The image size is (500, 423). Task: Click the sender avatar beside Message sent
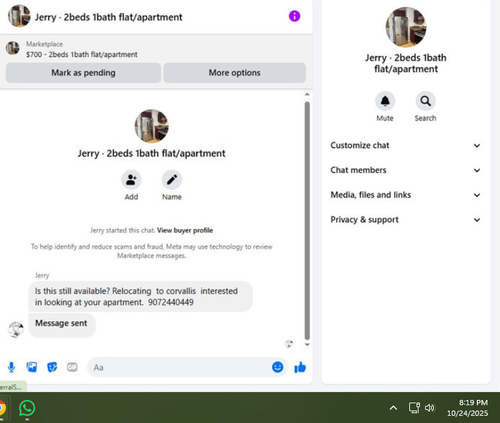point(16,330)
